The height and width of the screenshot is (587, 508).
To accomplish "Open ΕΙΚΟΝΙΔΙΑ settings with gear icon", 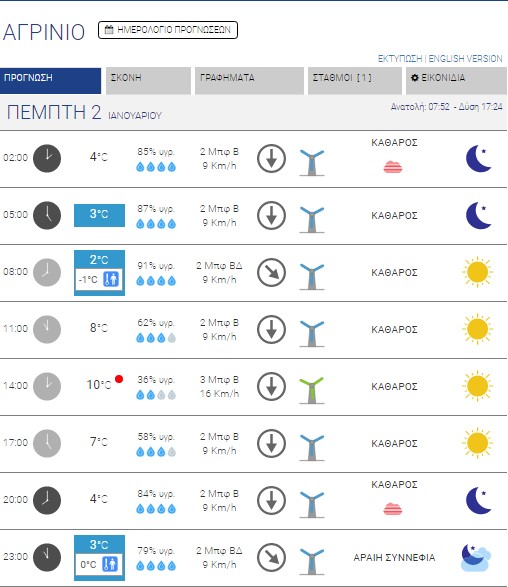I will pos(456,80).
